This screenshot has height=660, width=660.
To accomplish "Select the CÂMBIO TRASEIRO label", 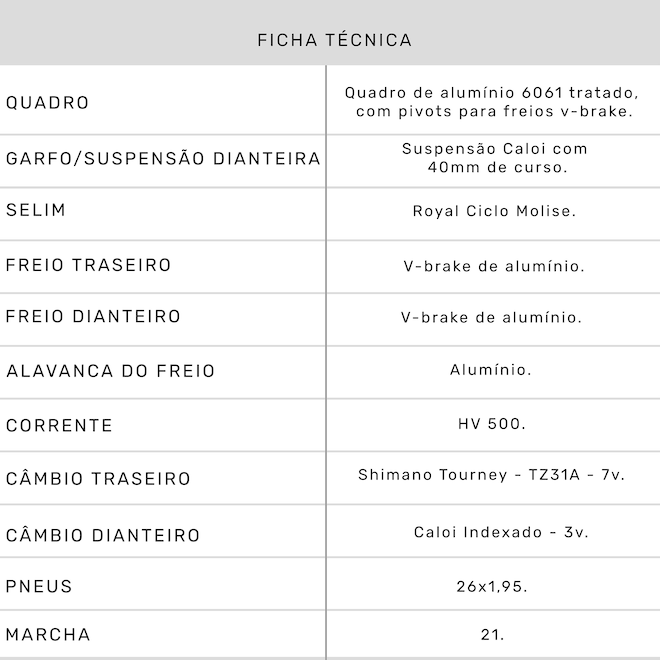I will (x=98, y=479).
